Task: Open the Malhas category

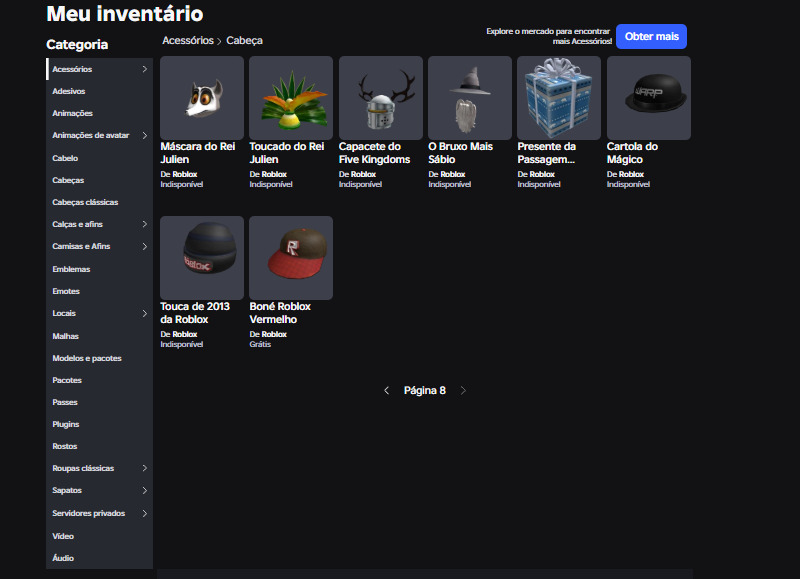Action: click(x=99, y=336)
